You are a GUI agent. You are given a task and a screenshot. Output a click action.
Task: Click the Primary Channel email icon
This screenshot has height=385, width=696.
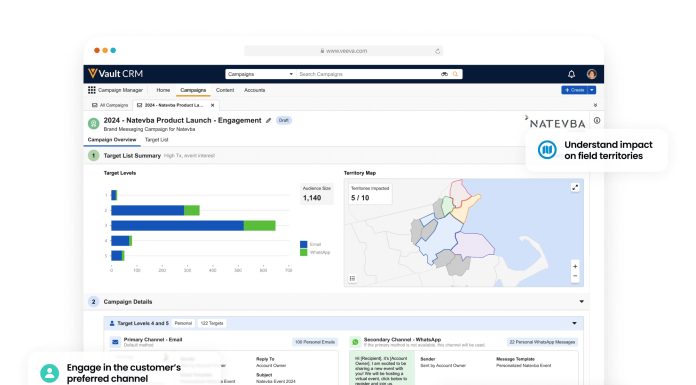coord(115,342)
